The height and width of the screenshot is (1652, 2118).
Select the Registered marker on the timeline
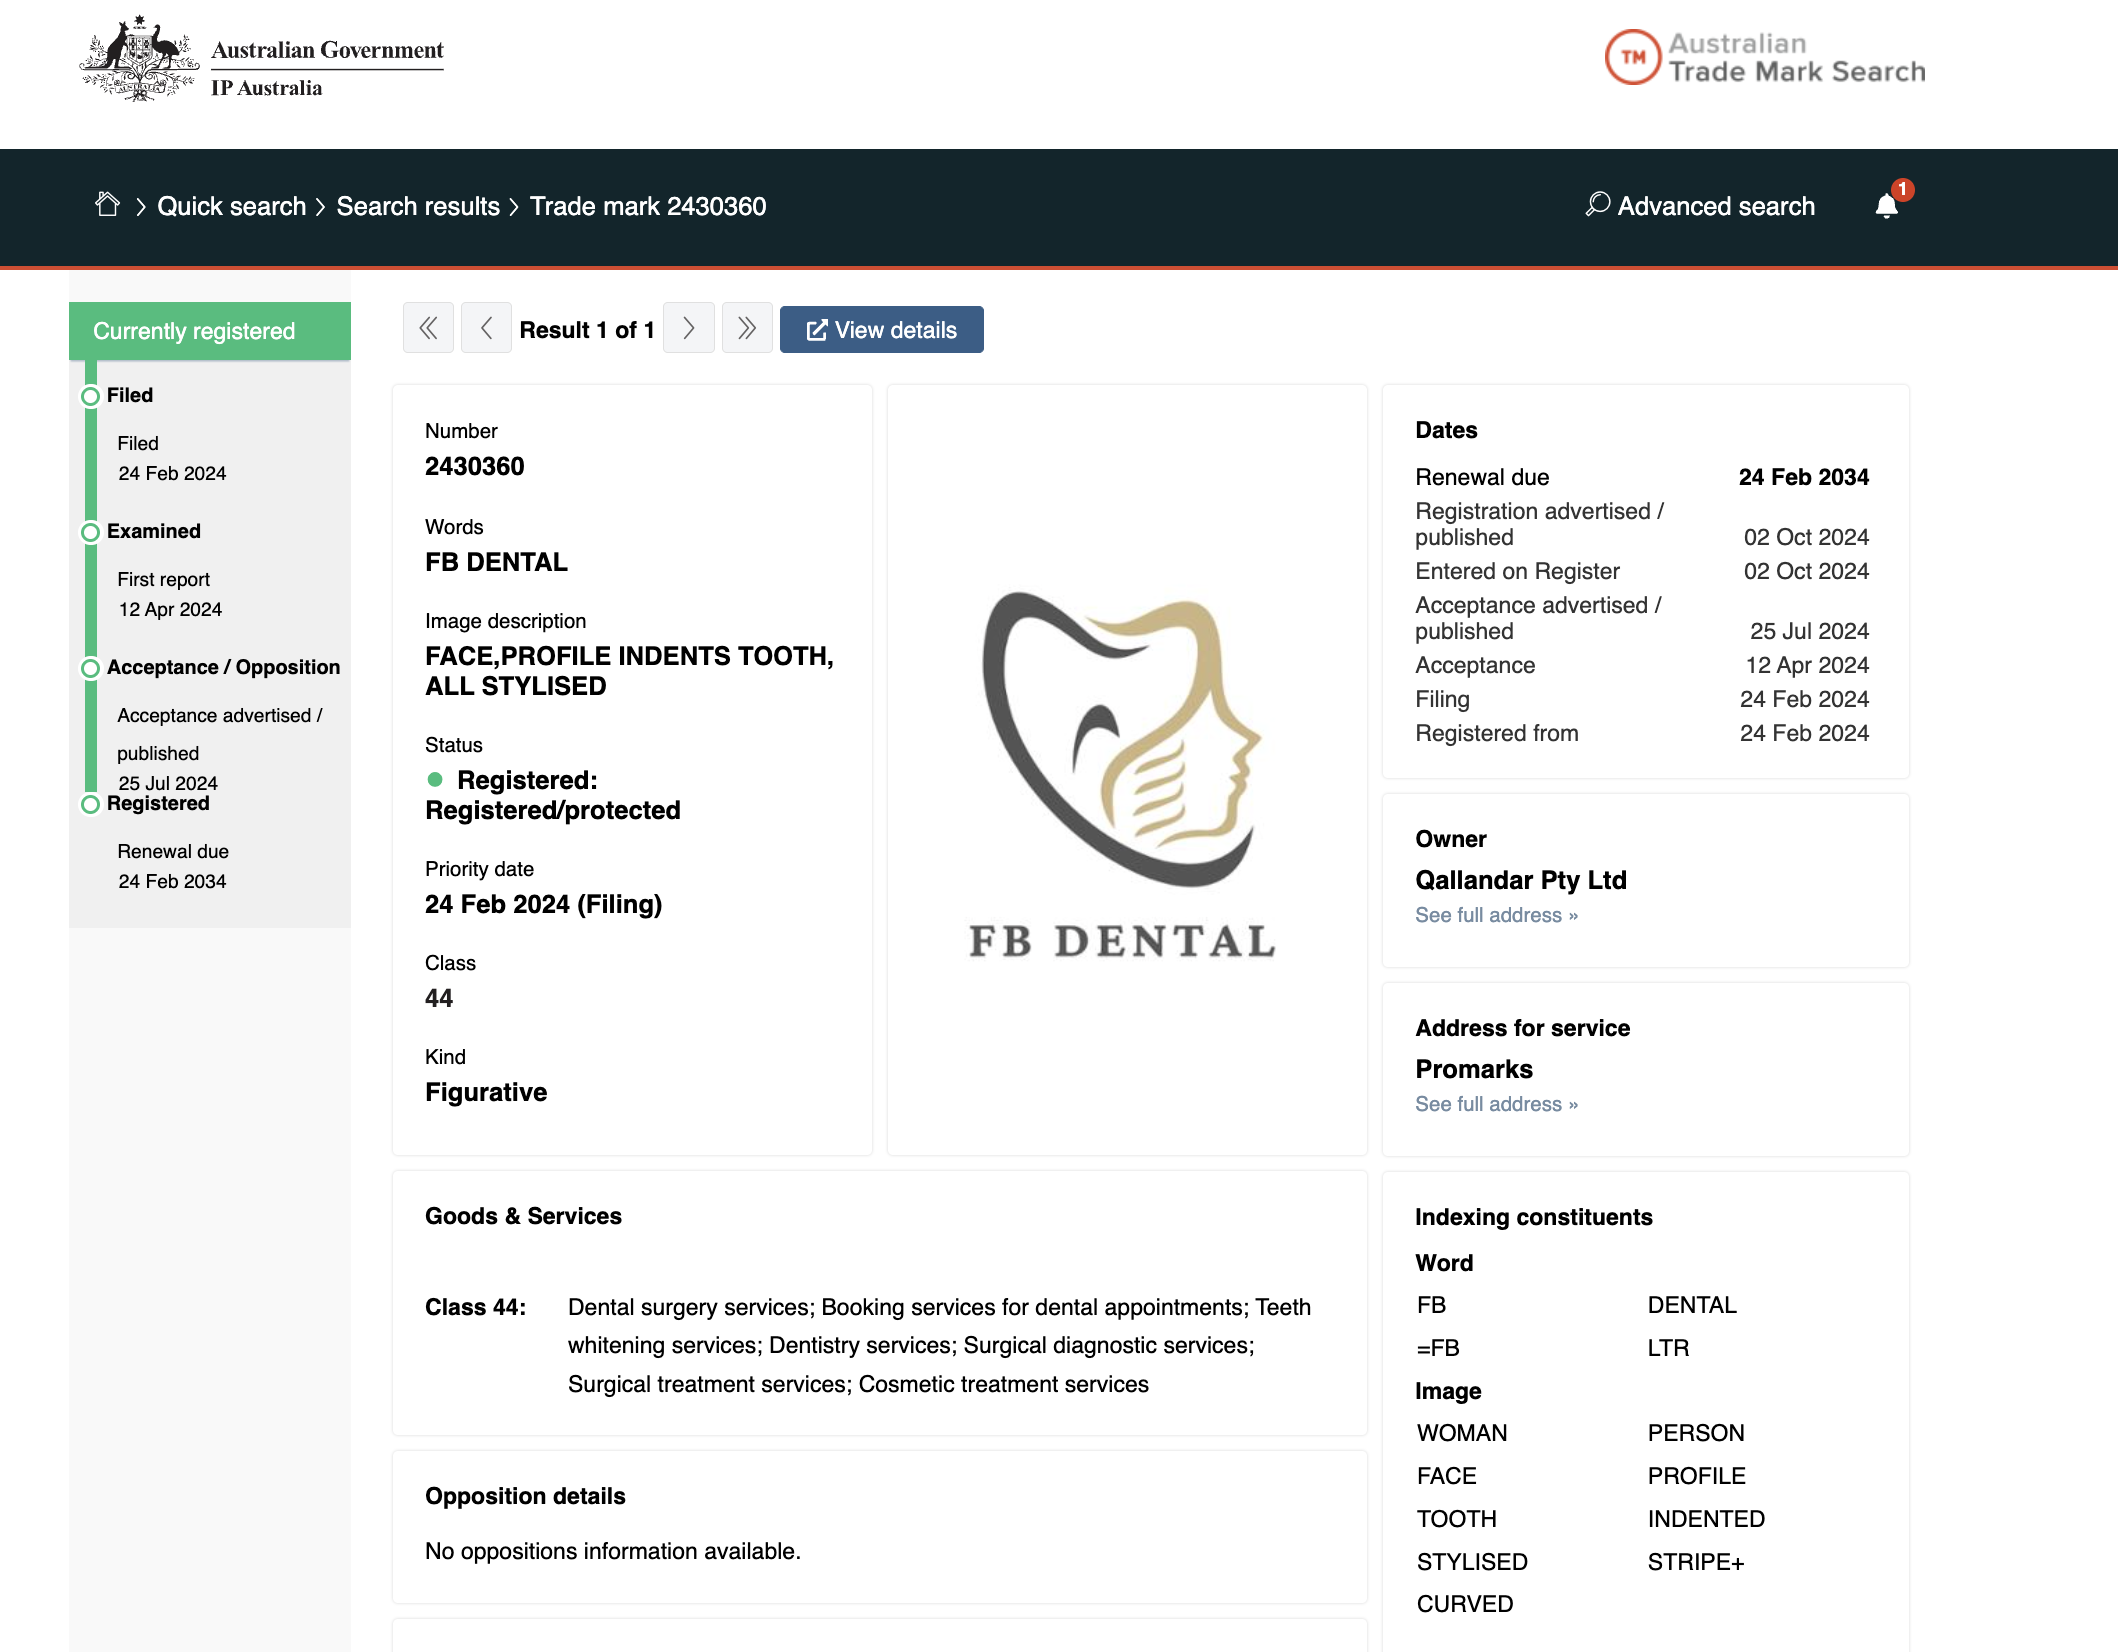(x=89, y=803)
